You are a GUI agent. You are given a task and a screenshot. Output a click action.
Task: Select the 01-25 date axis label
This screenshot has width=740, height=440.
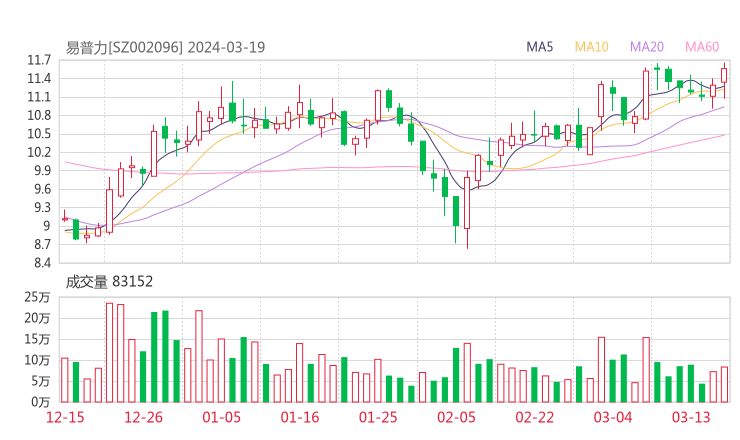pyautogui.click(x=378, y=417)
